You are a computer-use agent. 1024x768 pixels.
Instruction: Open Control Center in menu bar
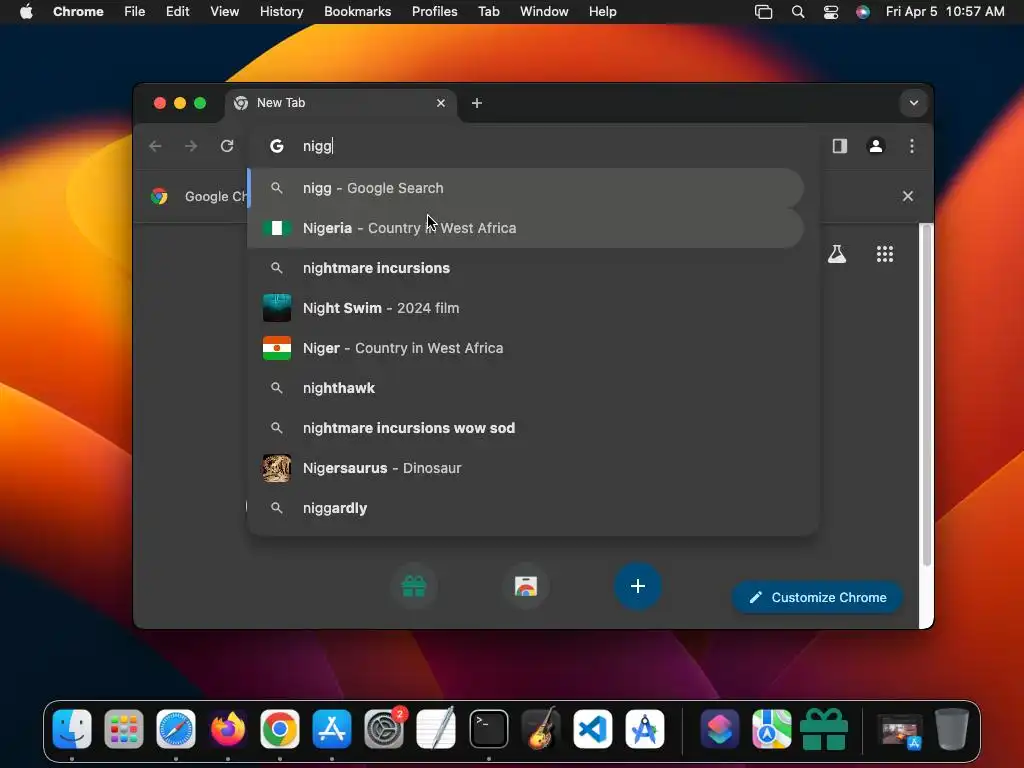coord(831,12)
